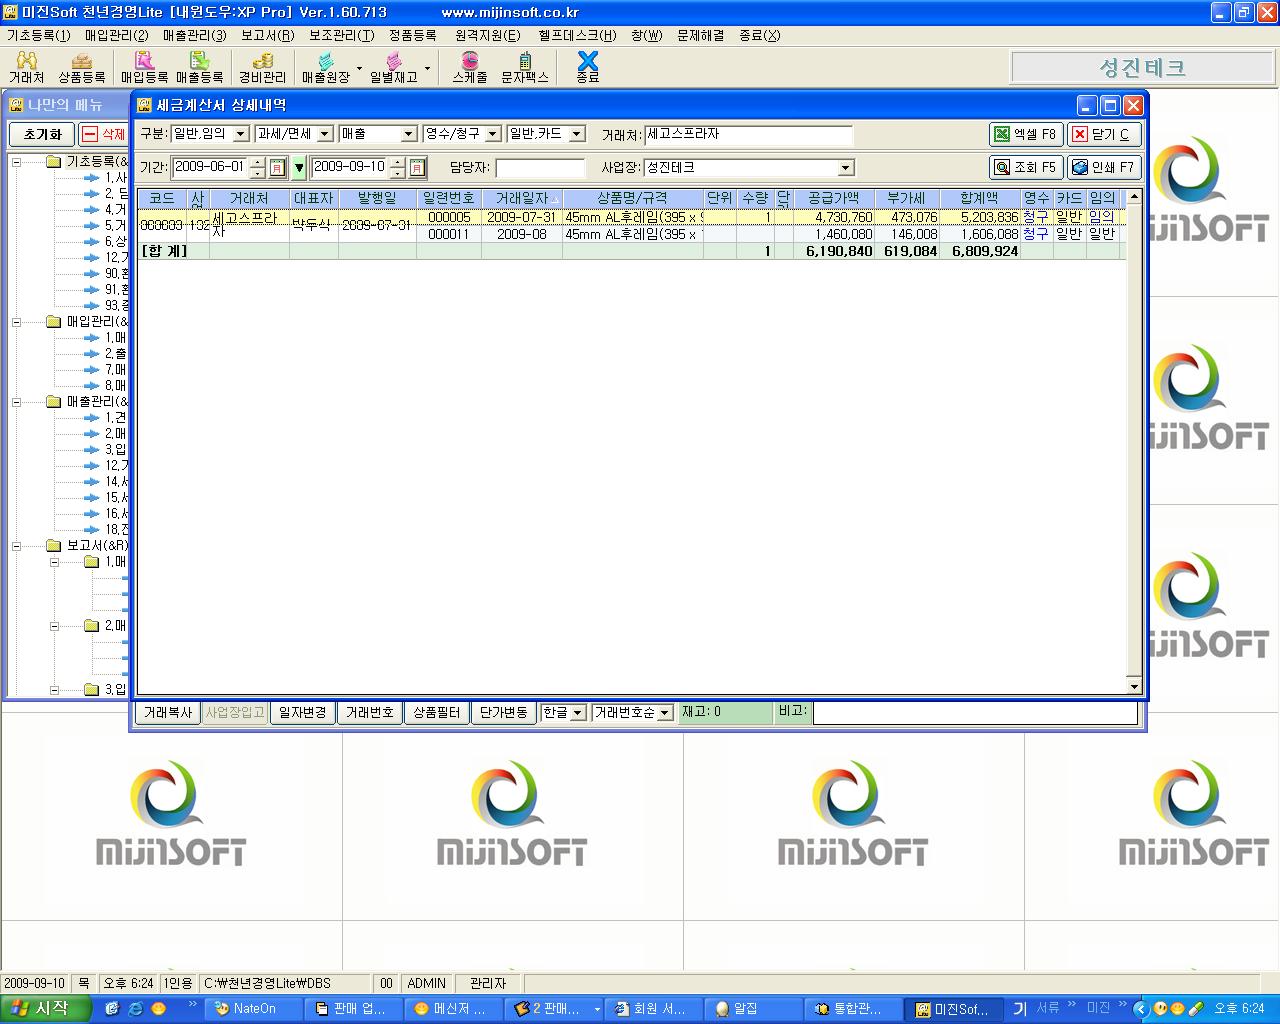The width and height of the screenshot is (1280, 1024).
Task: Increment the start date spinner up arrow
Action: (258, 163)
